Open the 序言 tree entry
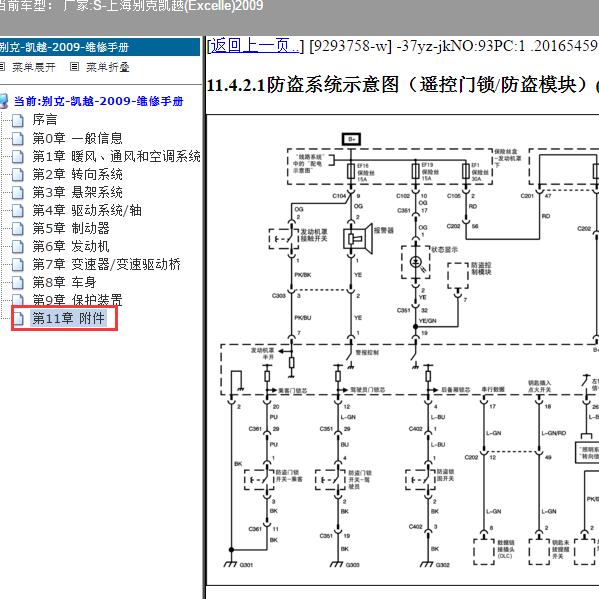Screen dimensions: 599x599 tap(45, 120)
